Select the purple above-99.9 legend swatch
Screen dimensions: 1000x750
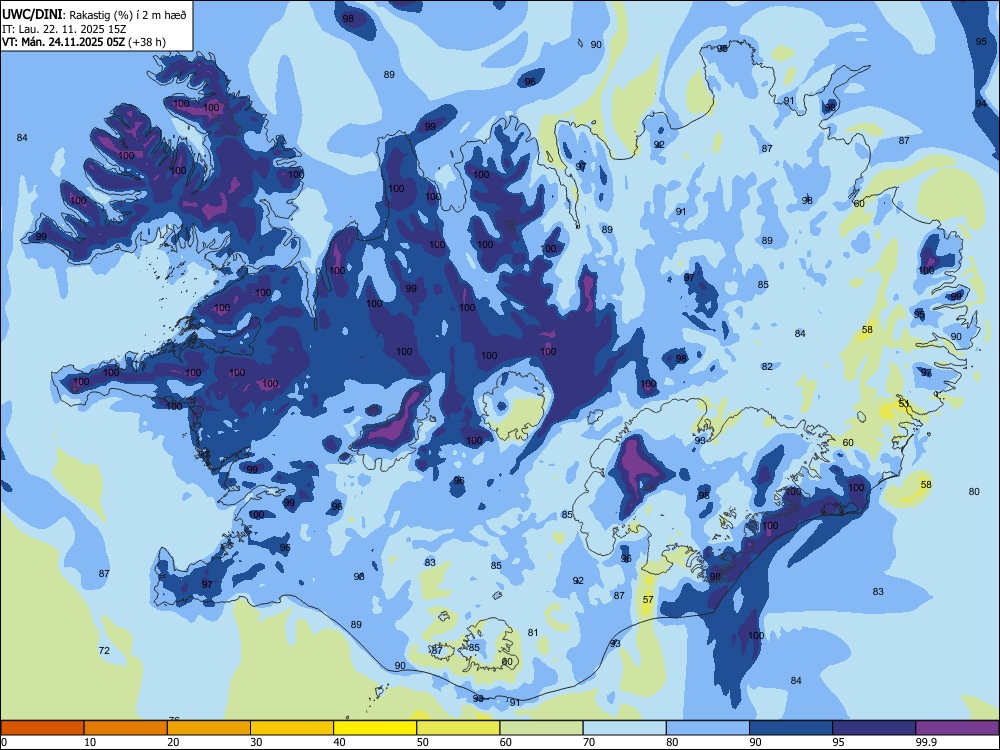point(957,728)
